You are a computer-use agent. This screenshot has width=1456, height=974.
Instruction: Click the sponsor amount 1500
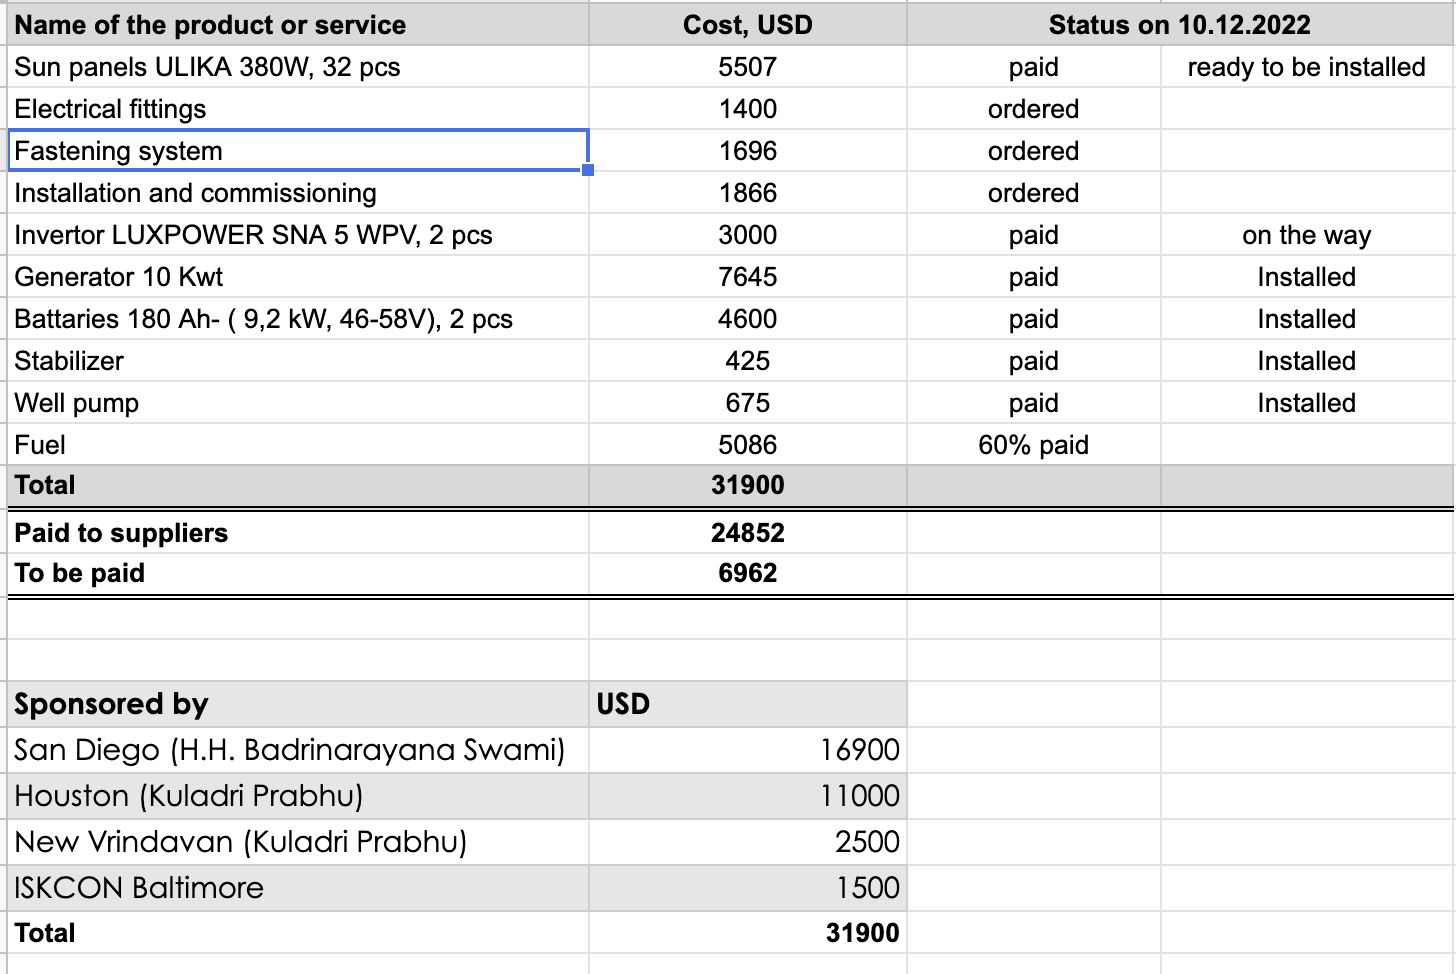(748, 888)
